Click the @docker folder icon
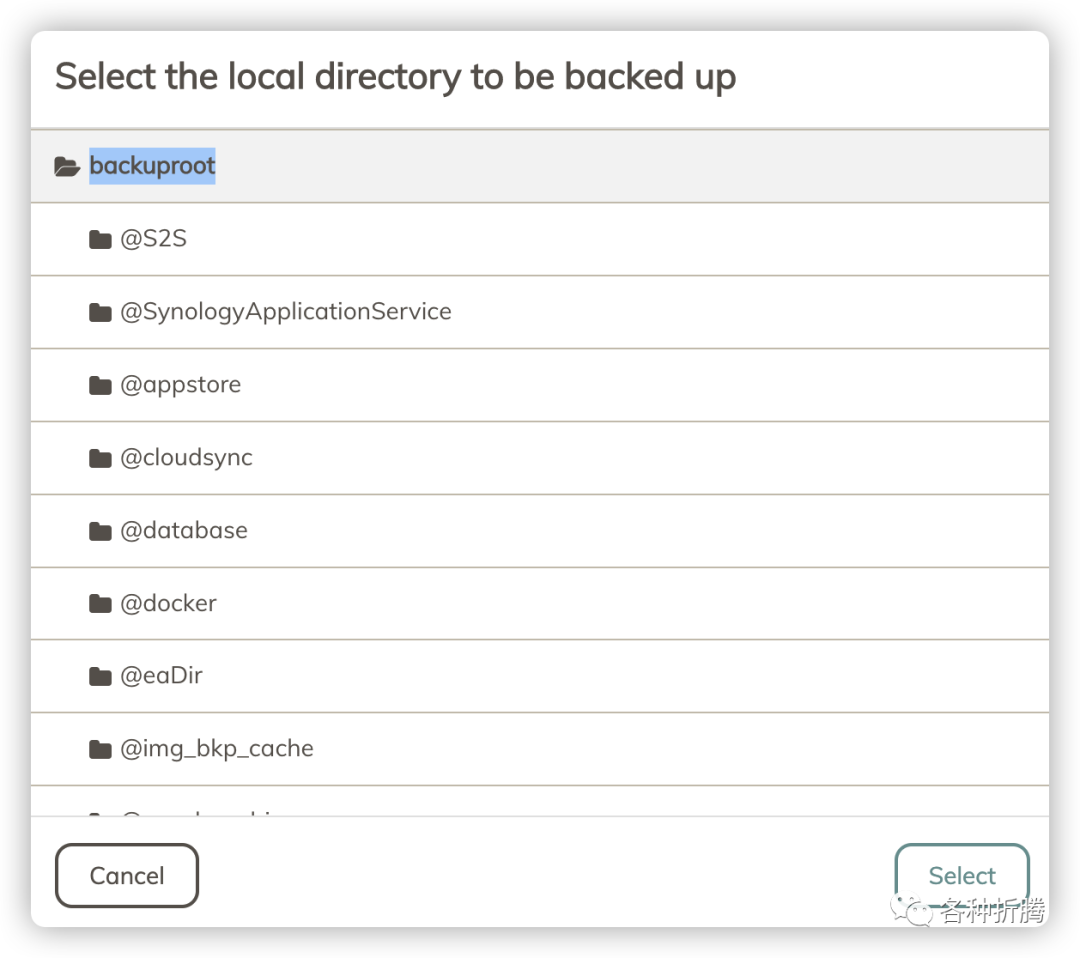1080x958 pixels. click(100, 604)
